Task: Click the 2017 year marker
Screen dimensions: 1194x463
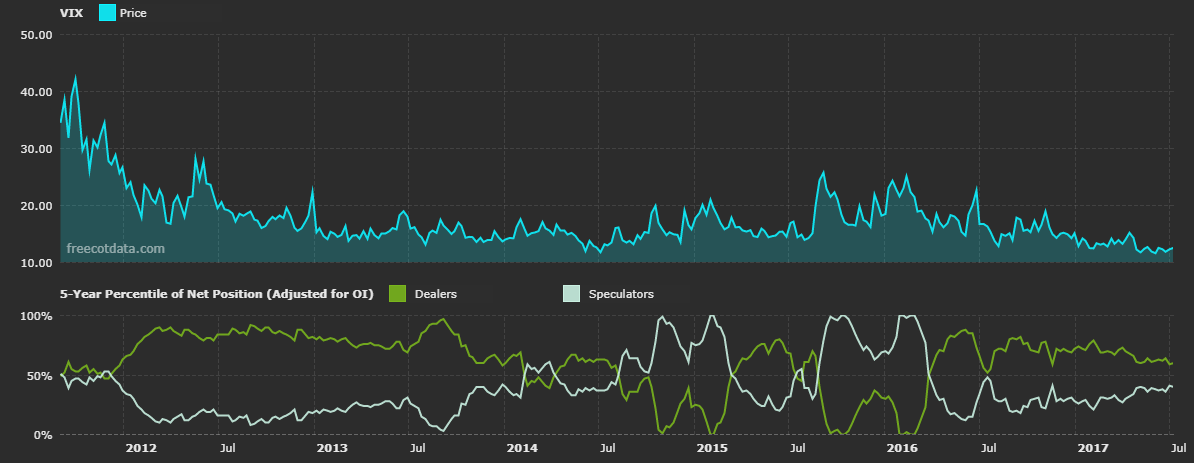Action: (x=1093, y=449)
